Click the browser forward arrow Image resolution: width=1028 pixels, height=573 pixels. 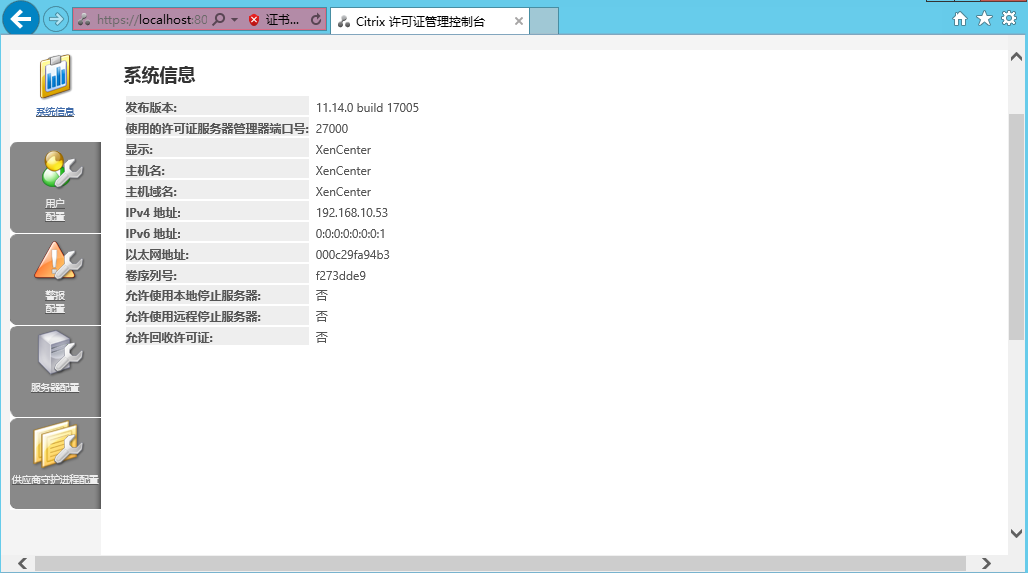pyautogui.click(x=56, y=20)
